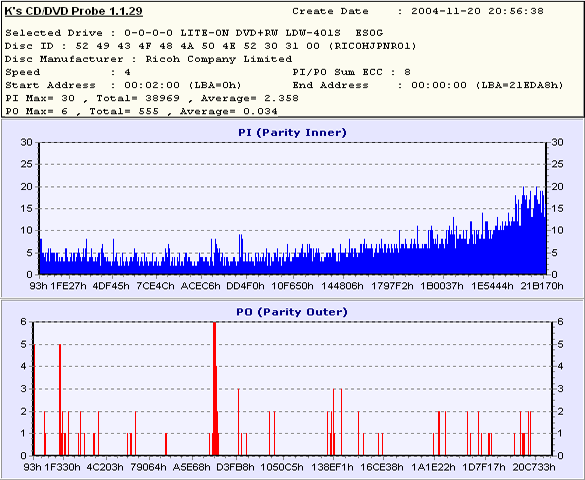
Task: Click the End Address LBA=21EDA8h value
Action: [519, 85]
